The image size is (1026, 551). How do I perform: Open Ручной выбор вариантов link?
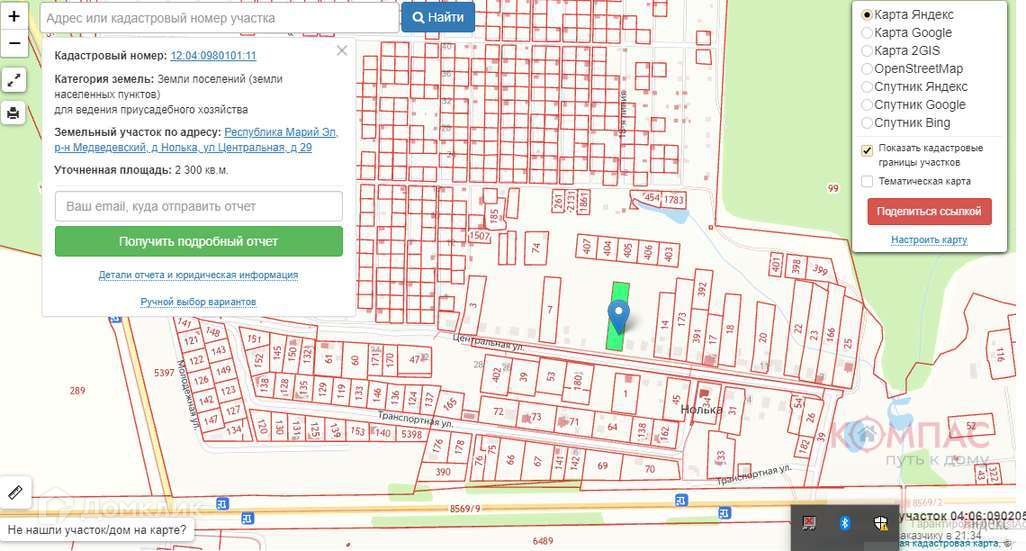(x=198, y=302)
